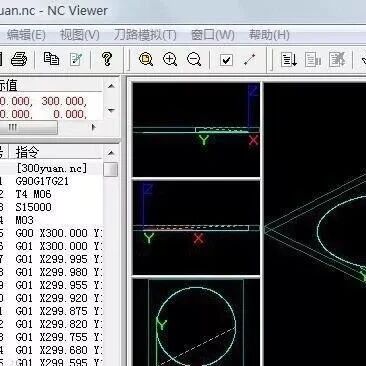Open the 刀路模拟(T) menu
Screen dimensions: 366x366
click(x=145, y=35)
